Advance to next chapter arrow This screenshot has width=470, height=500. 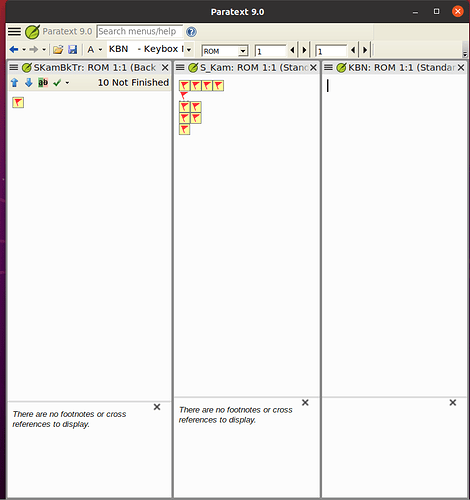pyautogui.click(x=304, y=50)
